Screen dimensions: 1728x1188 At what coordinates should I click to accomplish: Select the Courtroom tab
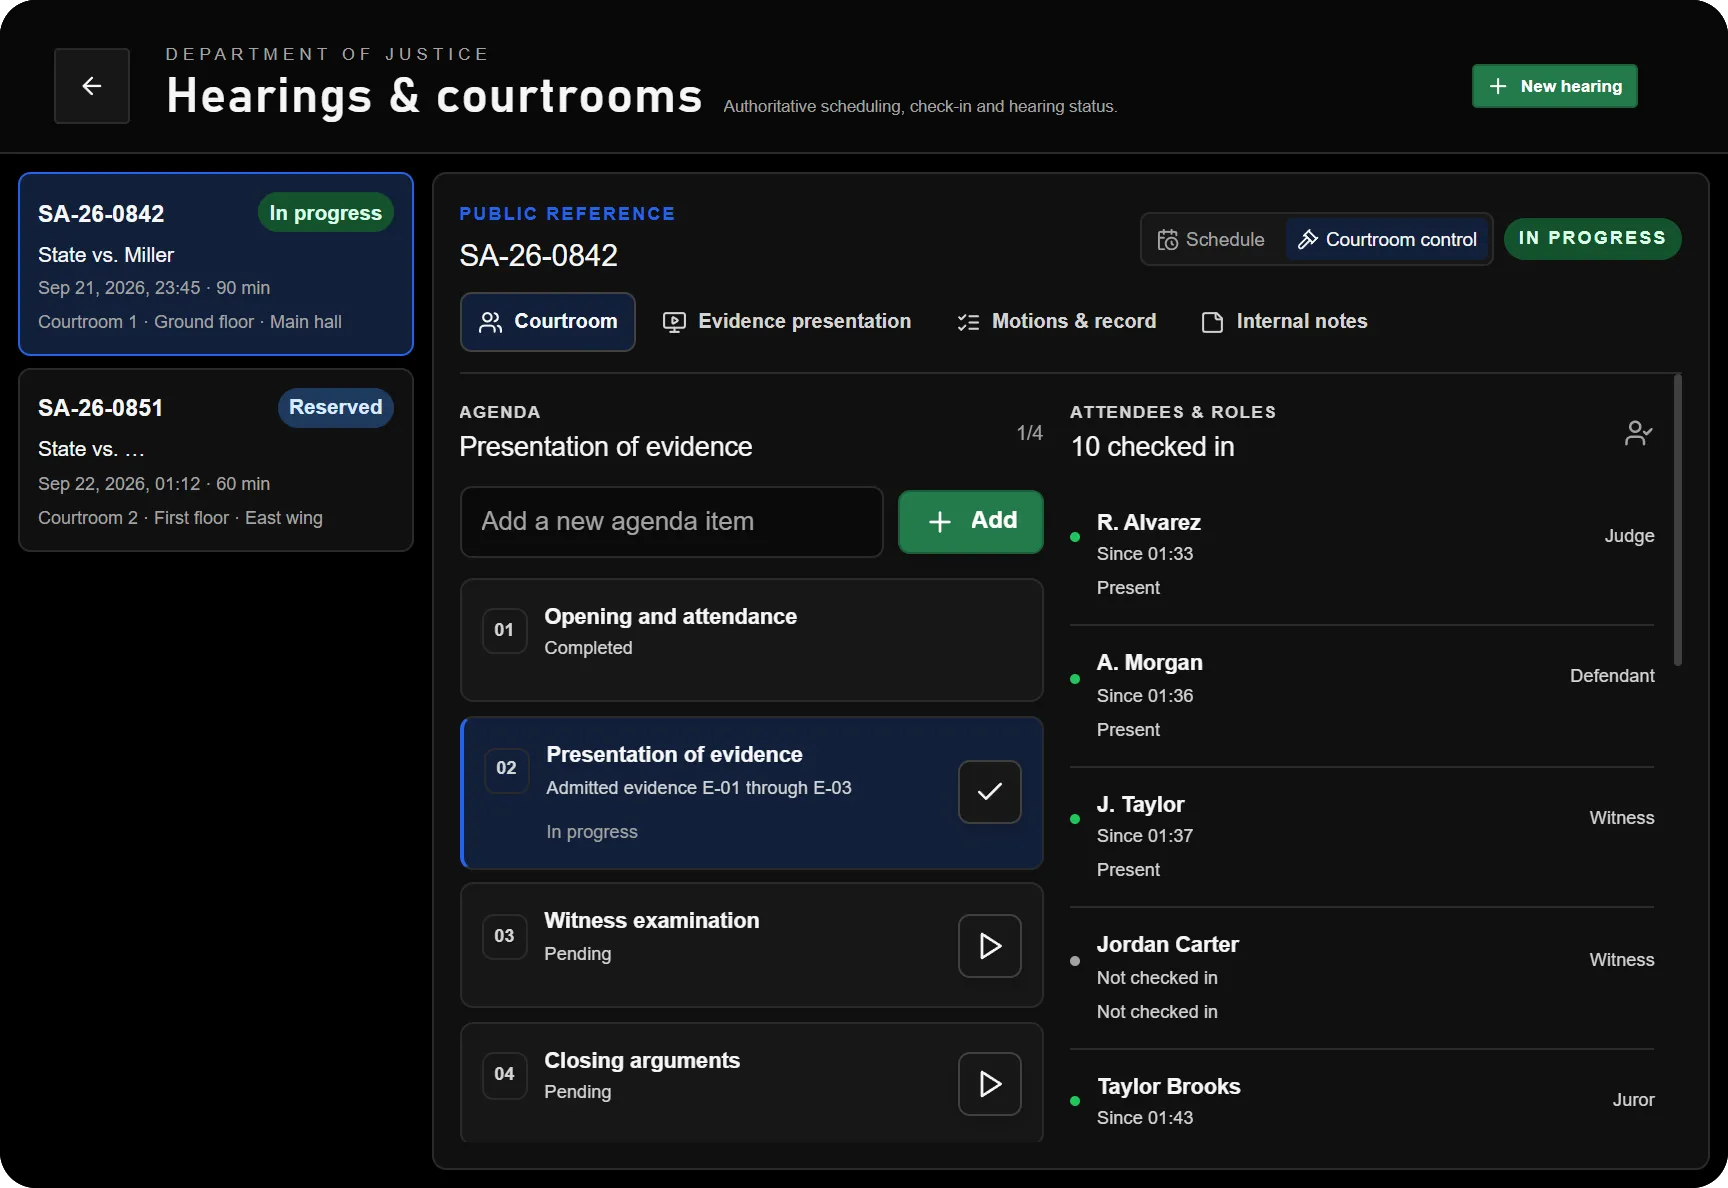(x=548, y=322)
